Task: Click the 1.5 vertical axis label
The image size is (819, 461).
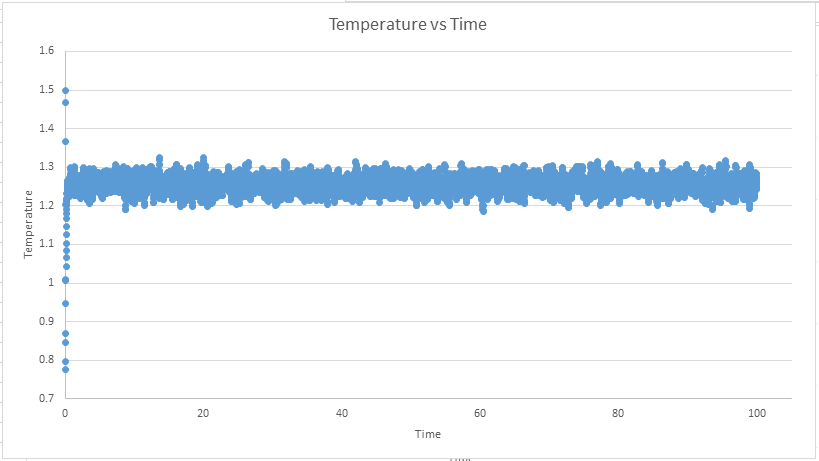Action: [46, 90]
